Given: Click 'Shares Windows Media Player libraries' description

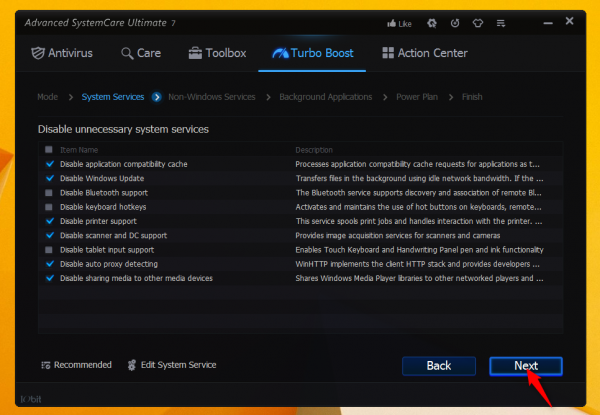Looking at the screenshot, I should pyautogui.click(x=419, y=278).
